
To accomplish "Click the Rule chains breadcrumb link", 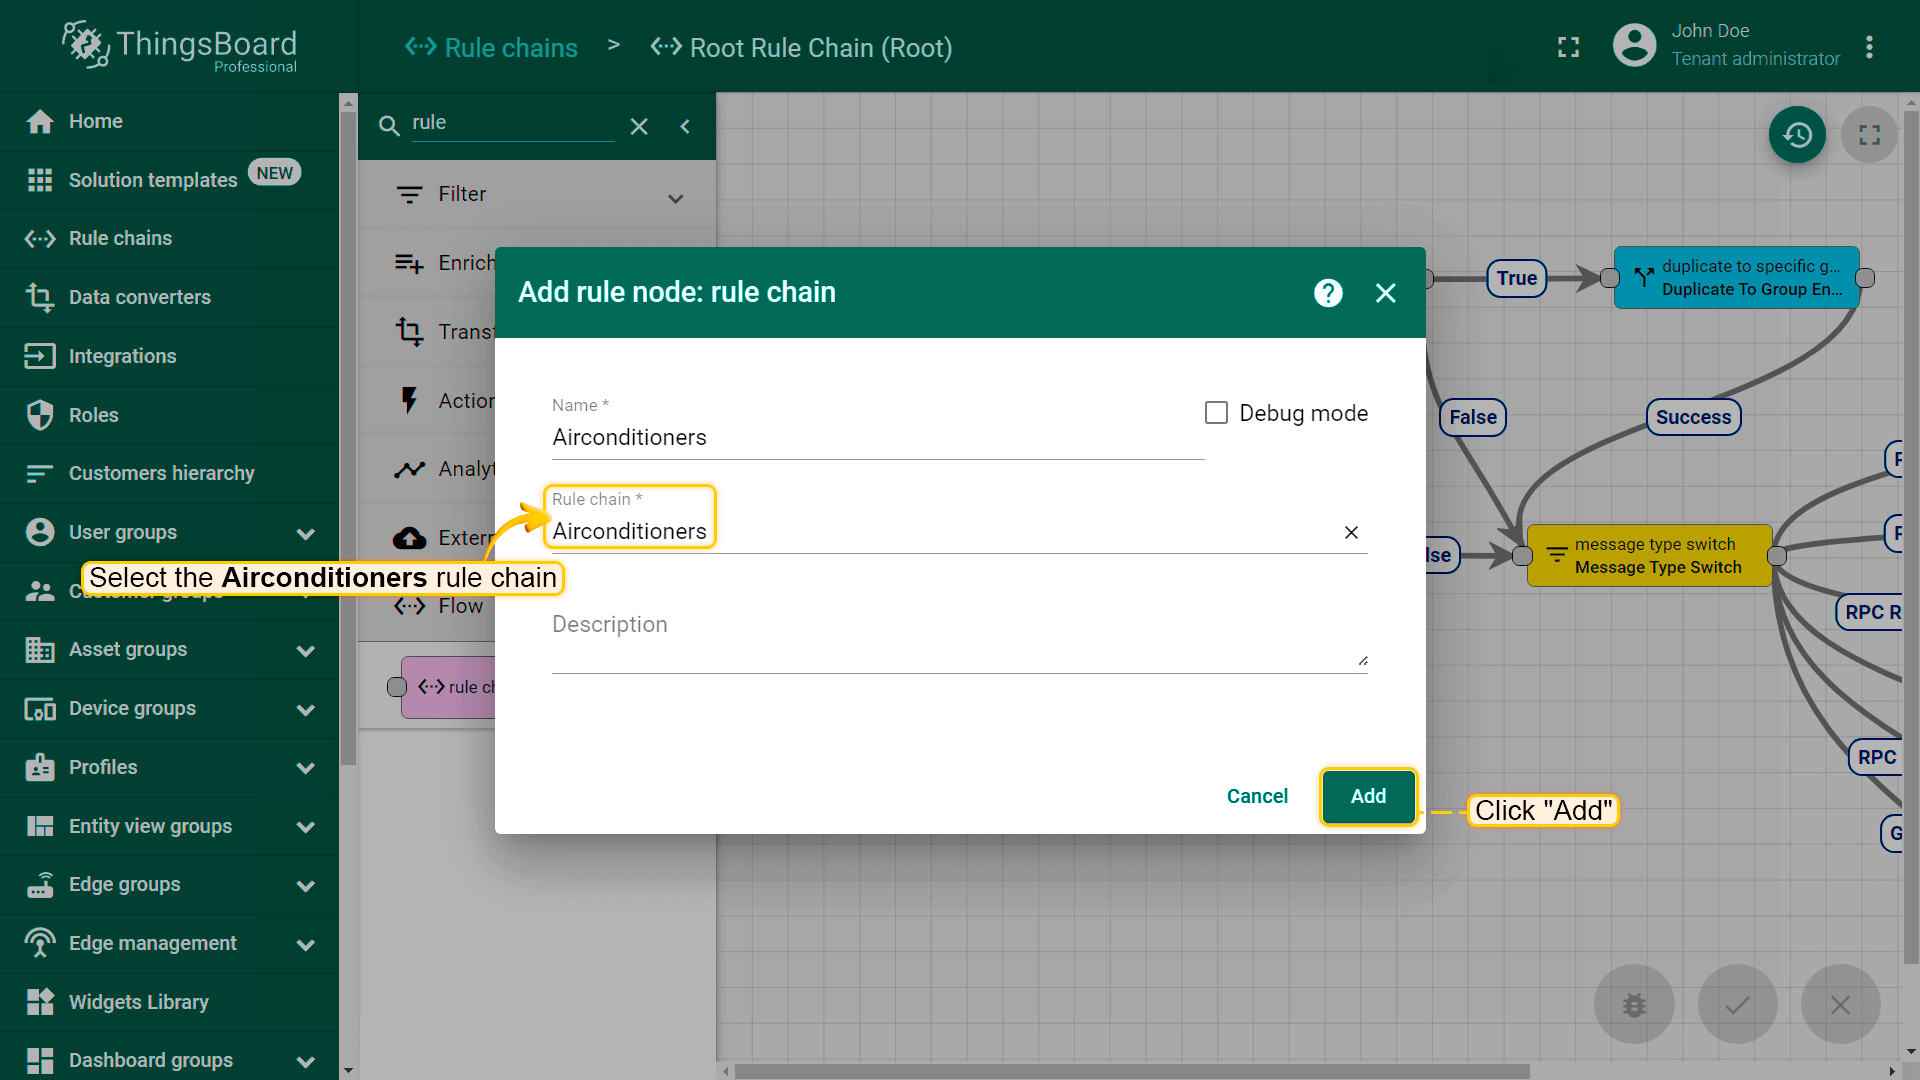I will [x=491, y=47].
